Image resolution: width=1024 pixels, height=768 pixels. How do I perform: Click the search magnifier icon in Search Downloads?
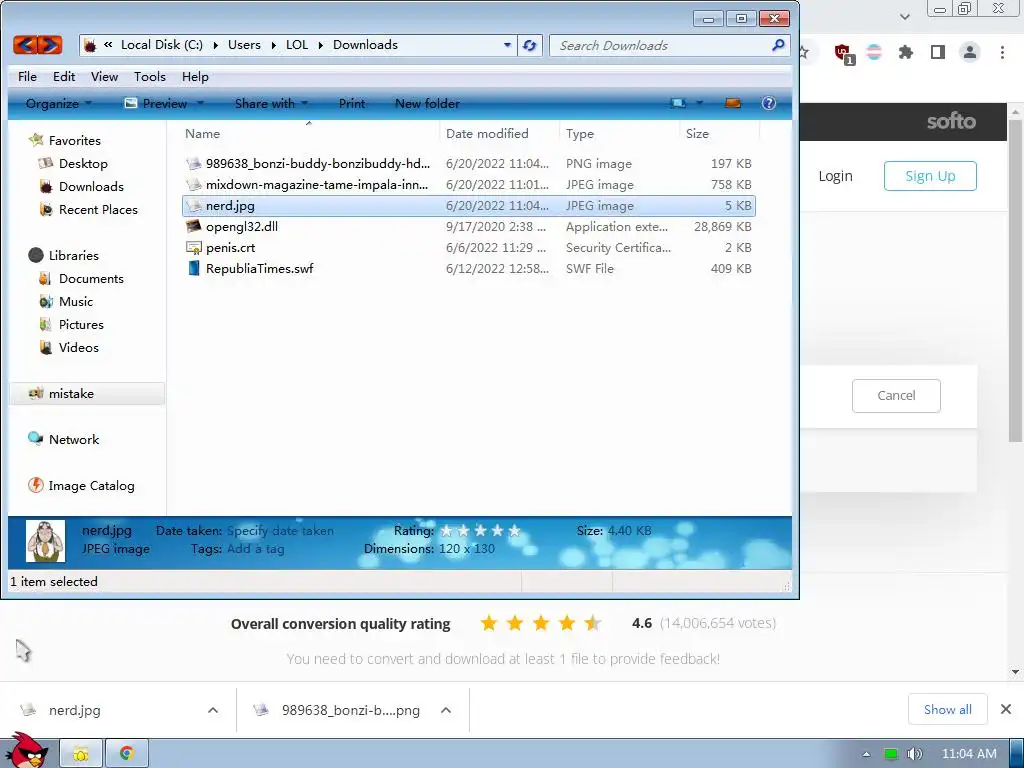(x=778, y=45)
